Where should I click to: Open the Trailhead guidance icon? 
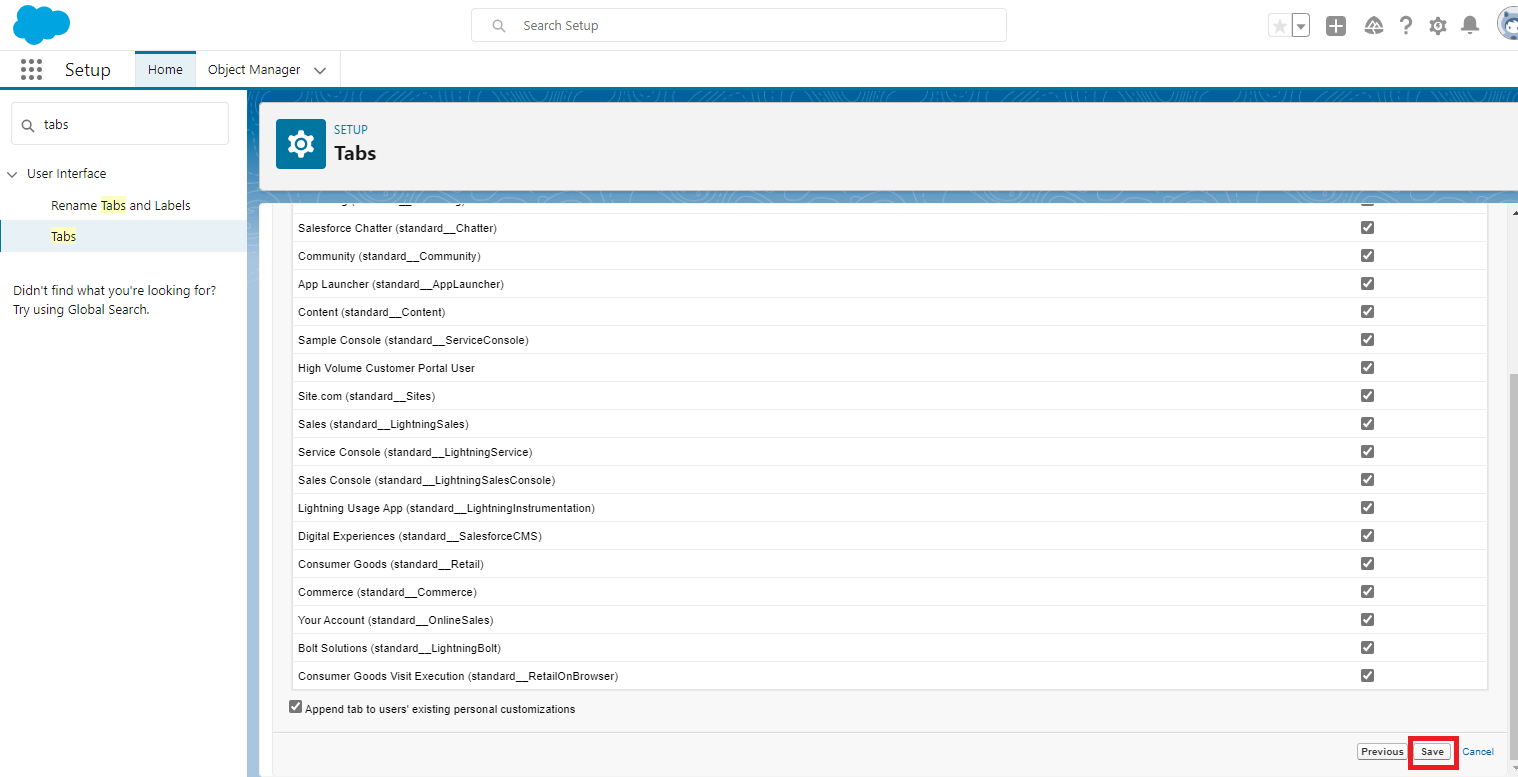[x=1373, y=26]
